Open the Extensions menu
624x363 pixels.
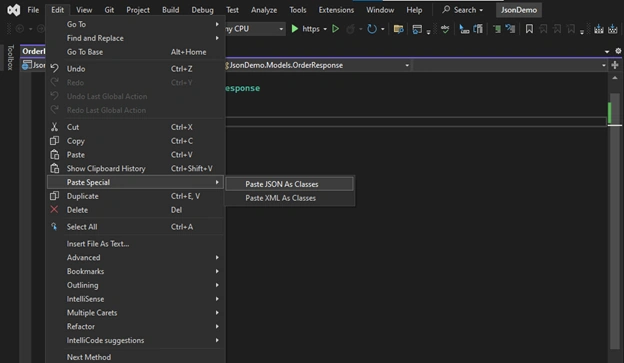pyautogui.click(x=336, y=10)
